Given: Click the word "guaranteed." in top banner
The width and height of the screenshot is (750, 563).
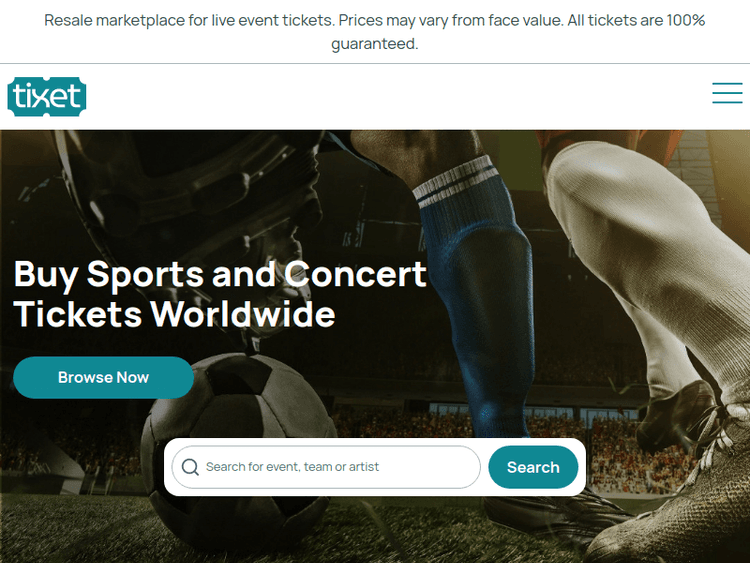Looking at the screenshot, I should [x=375, y=44].
